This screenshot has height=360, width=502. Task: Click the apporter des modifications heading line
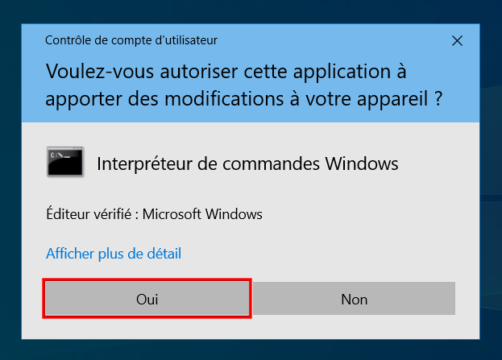pyautogui.click(x=244, y=99)
